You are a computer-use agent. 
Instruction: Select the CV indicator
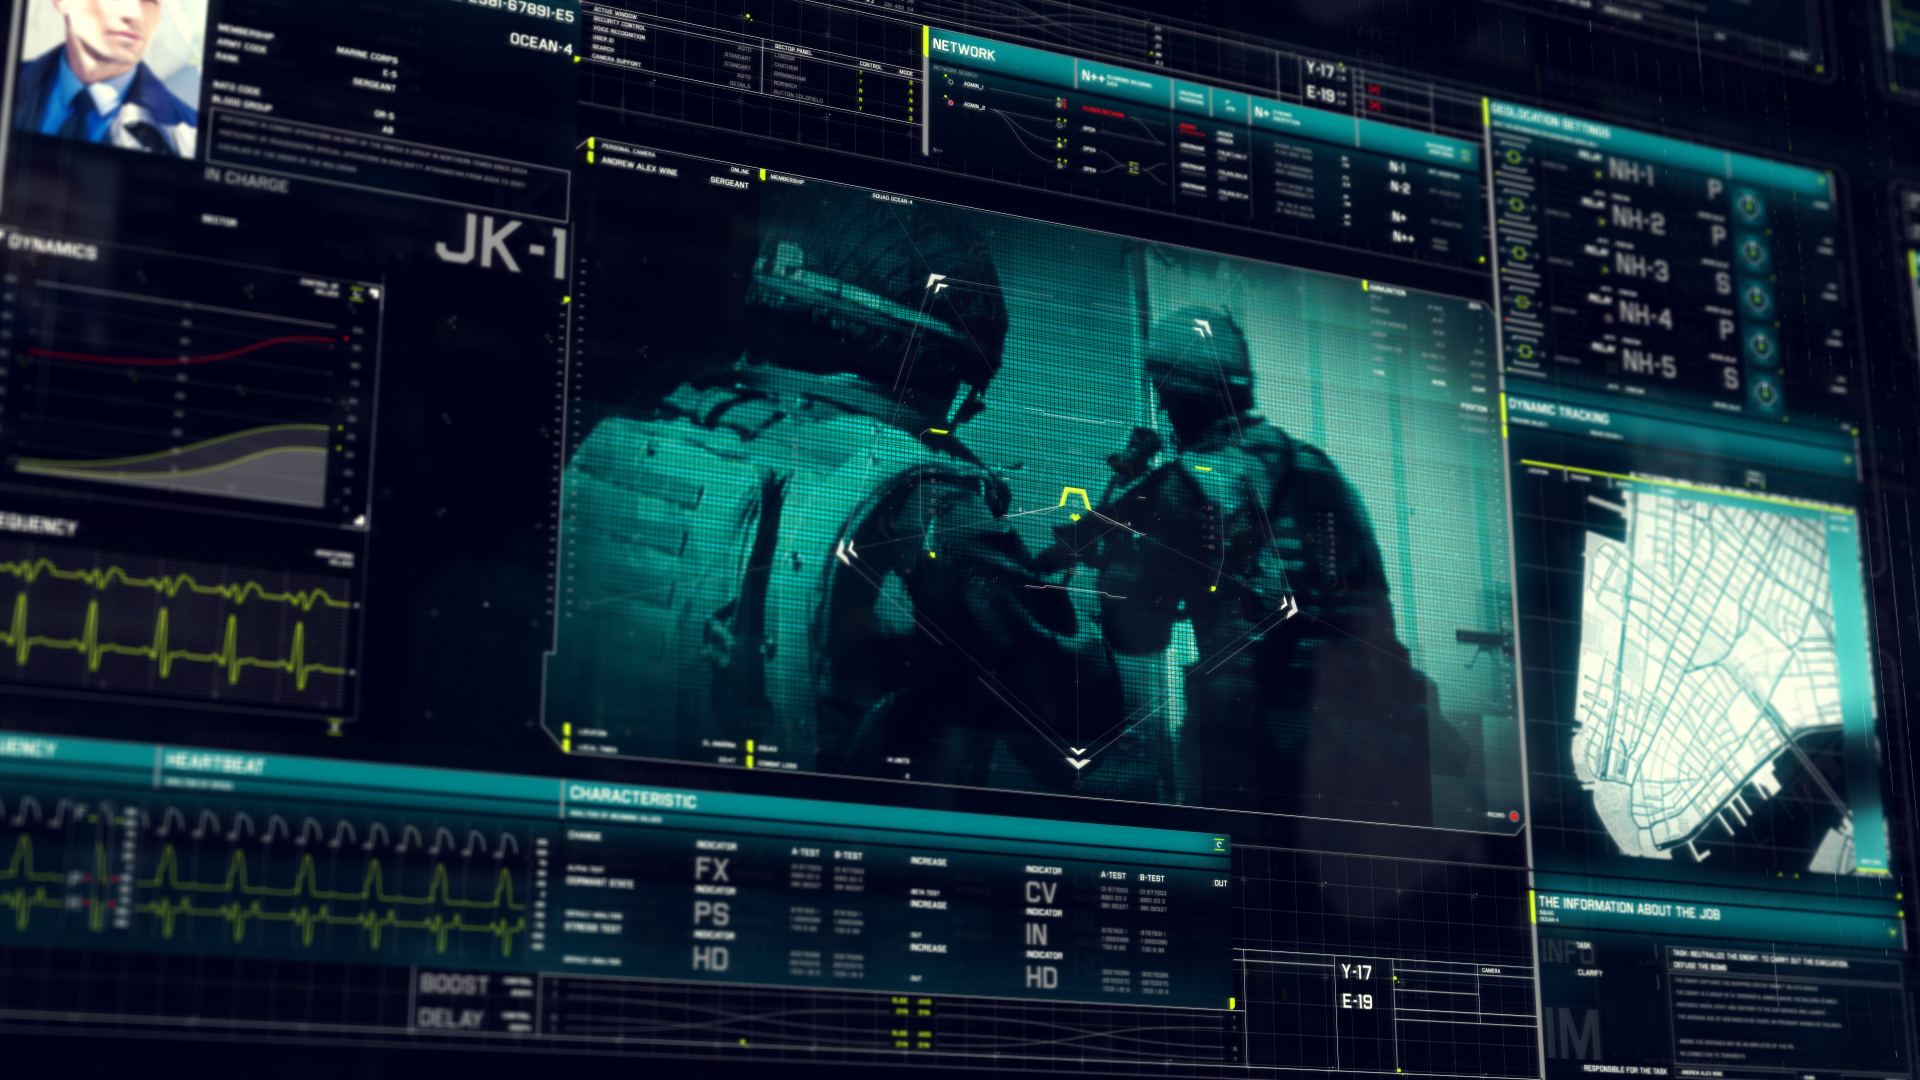(1040, 892)
